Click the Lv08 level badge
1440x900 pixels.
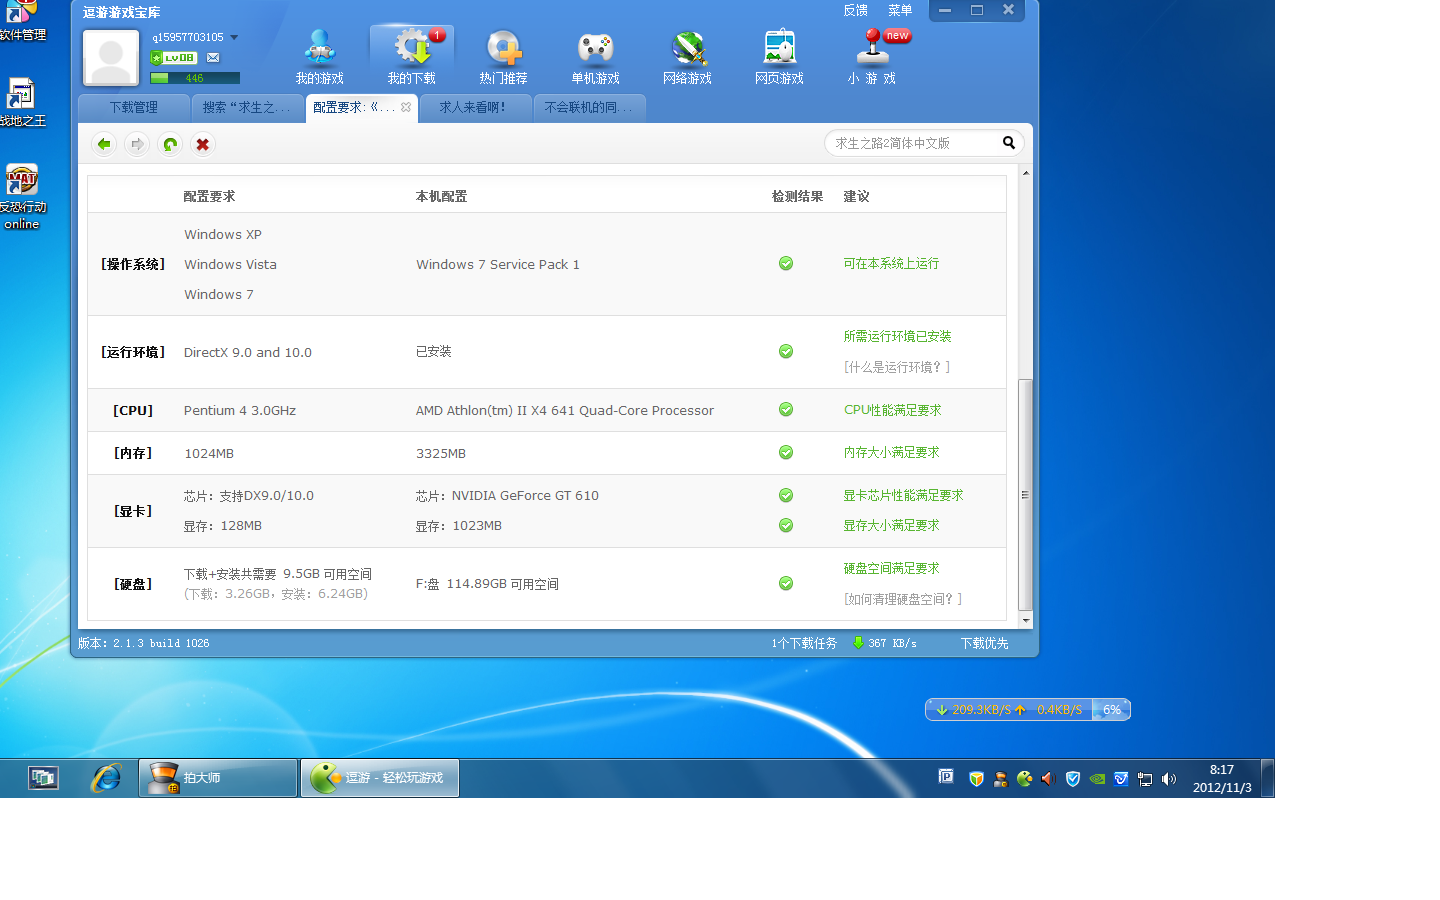[174, 58]
